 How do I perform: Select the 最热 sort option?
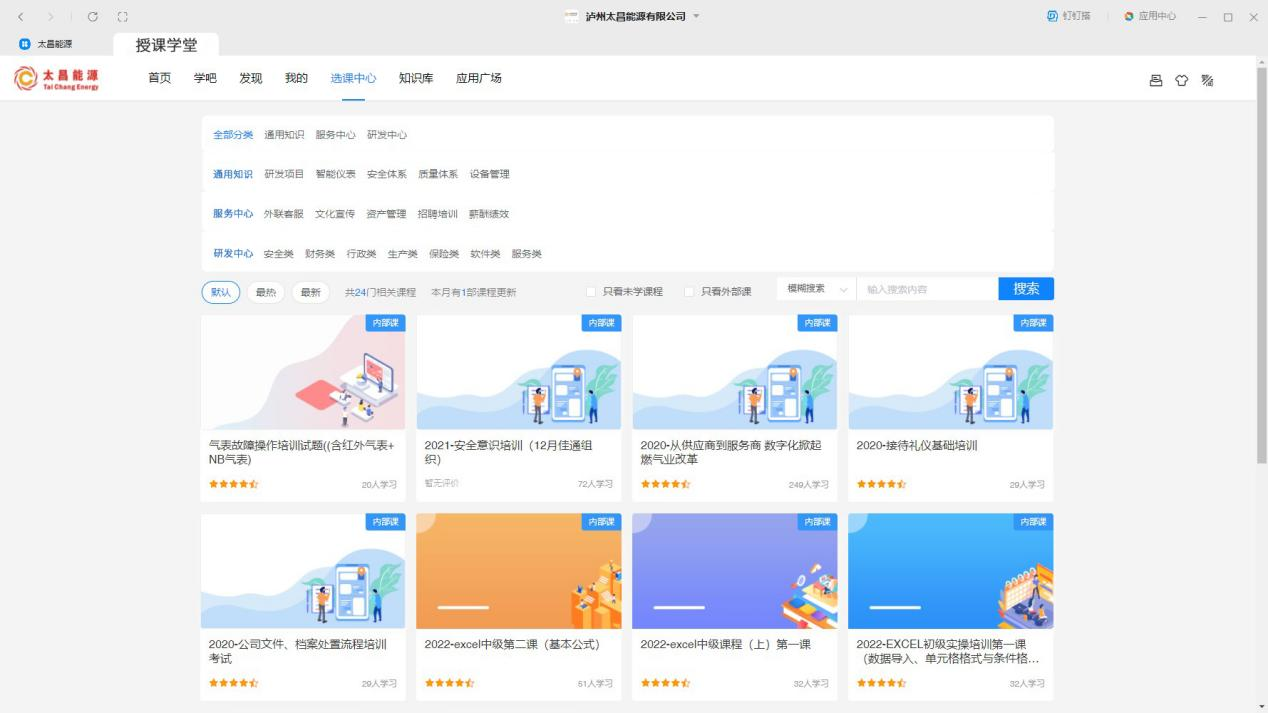pyautogui.click(x=266, y=292)
